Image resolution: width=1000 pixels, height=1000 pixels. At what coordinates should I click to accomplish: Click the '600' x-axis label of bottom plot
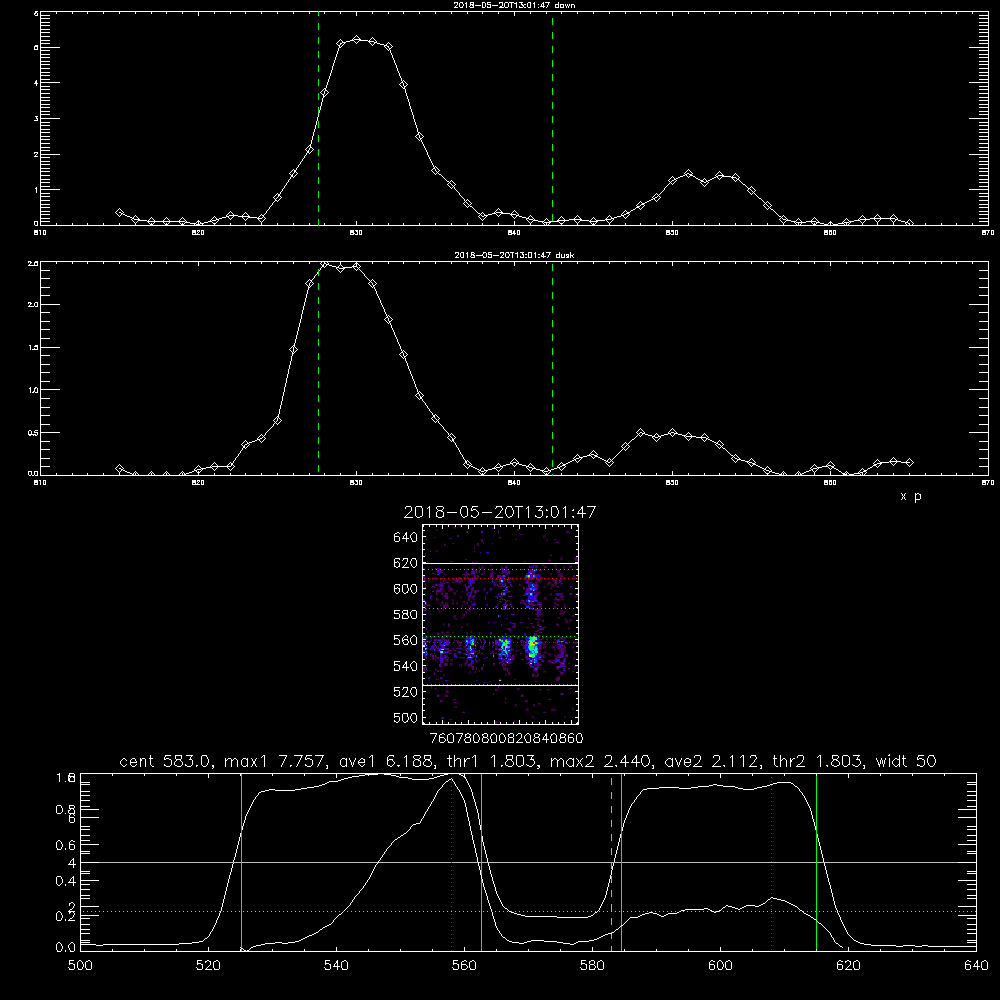[x=720, y=966]
